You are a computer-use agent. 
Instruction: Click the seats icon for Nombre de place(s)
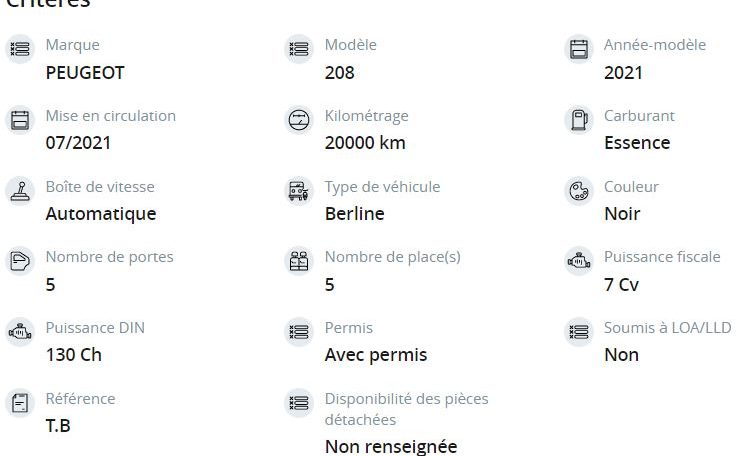point(299,261)
